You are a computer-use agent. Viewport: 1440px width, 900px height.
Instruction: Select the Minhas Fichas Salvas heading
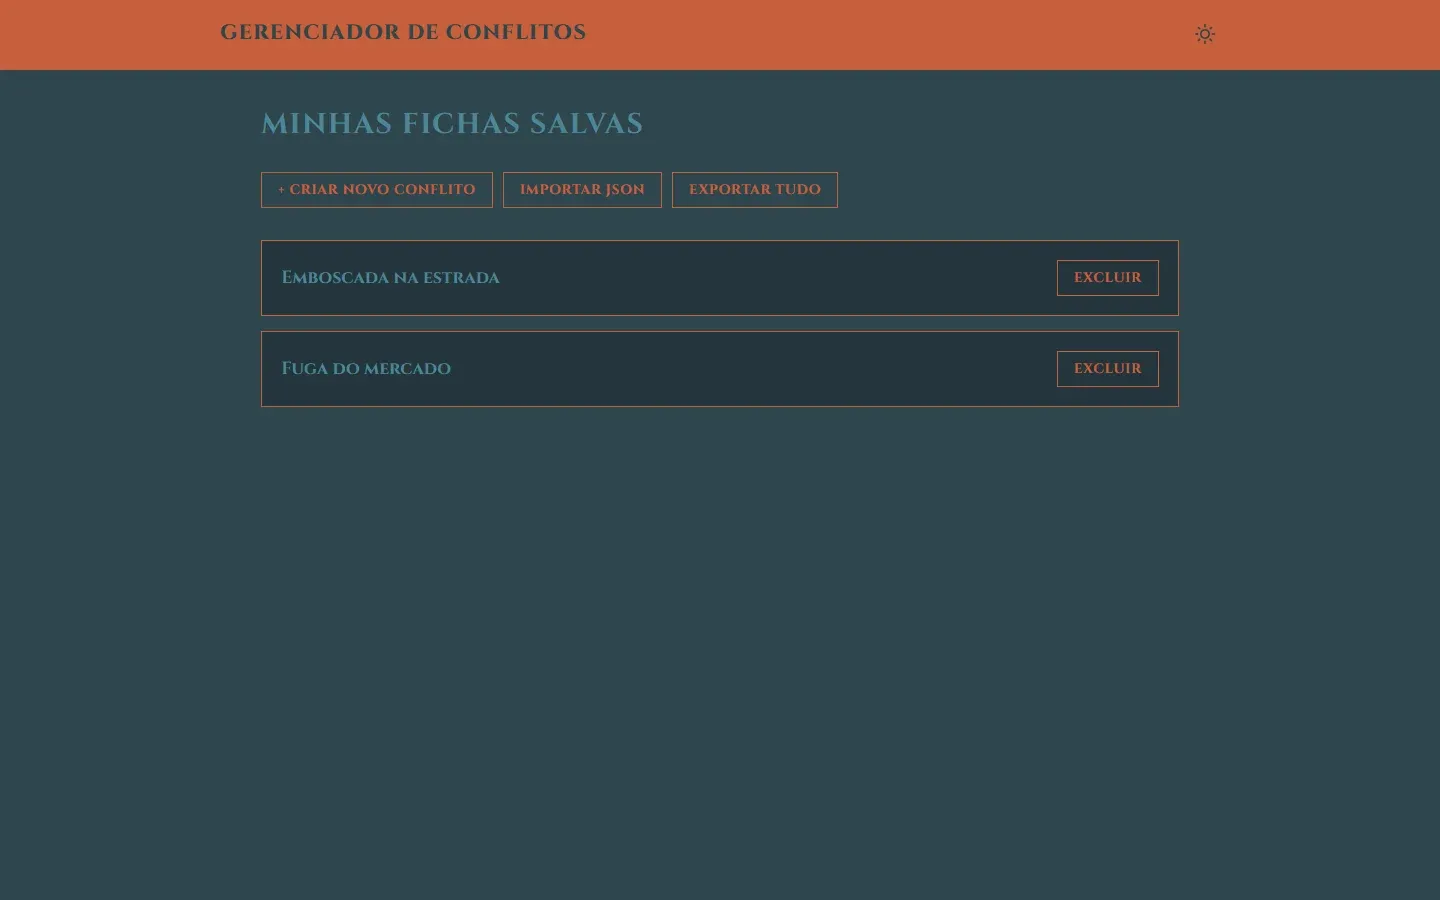452,124
